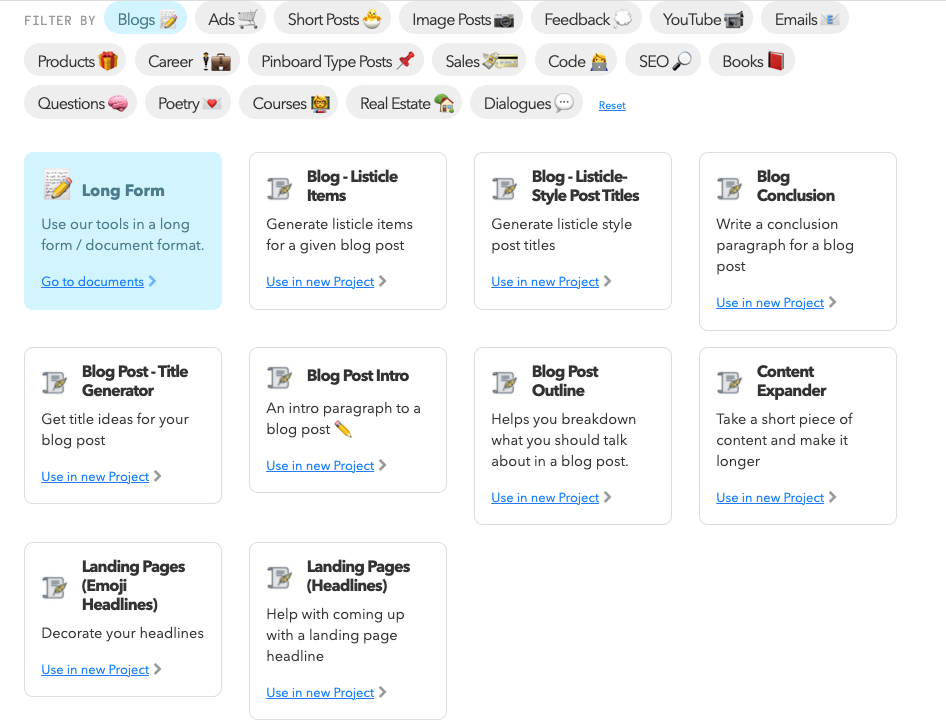Click the Blog Post Intro card icon

point(279,377)
